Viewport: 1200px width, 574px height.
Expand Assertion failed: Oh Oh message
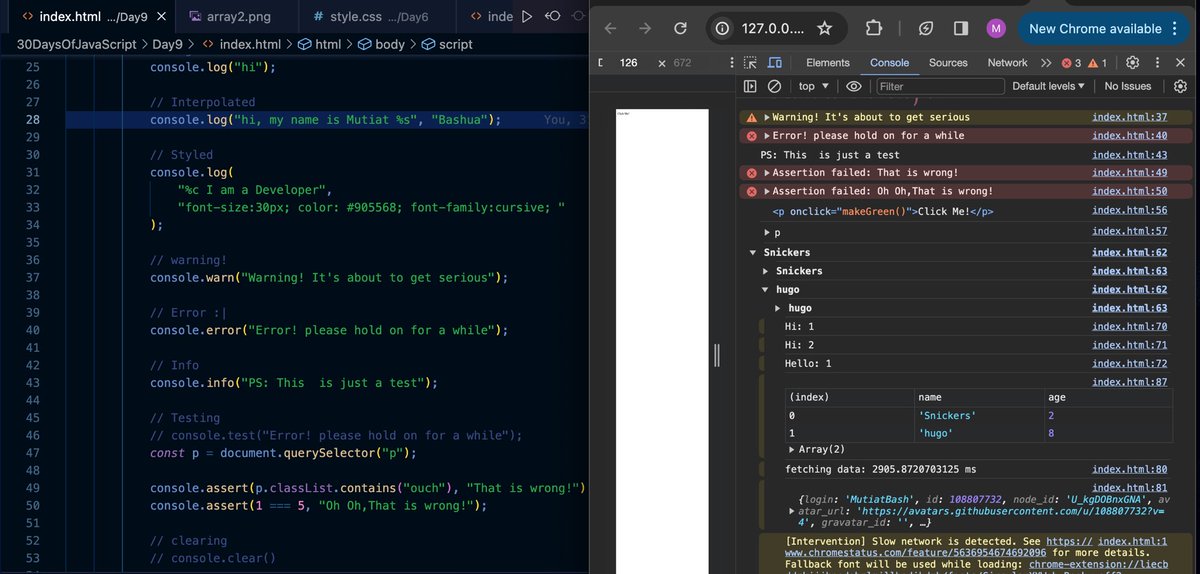click(767, 191)
